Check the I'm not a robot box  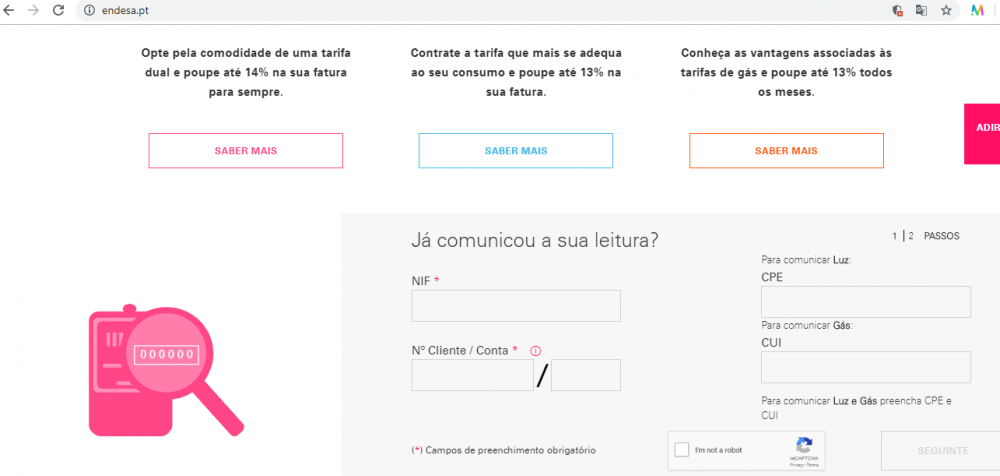(682, 450)
